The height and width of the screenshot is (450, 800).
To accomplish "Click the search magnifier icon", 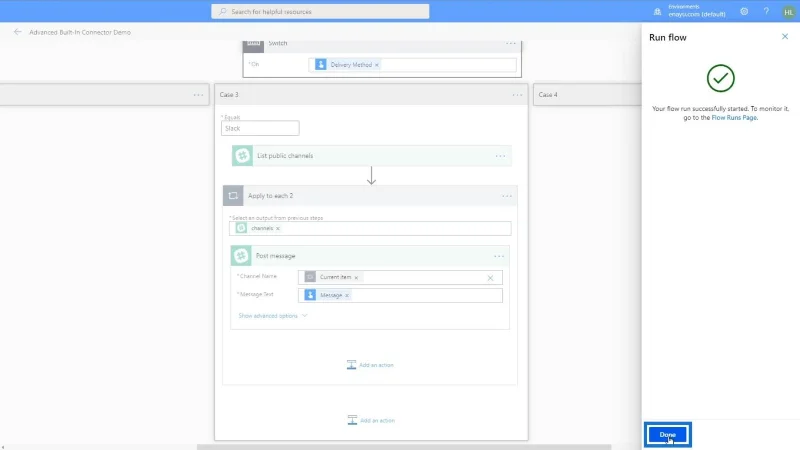I will pyautogui.click(x=222, y=11).
